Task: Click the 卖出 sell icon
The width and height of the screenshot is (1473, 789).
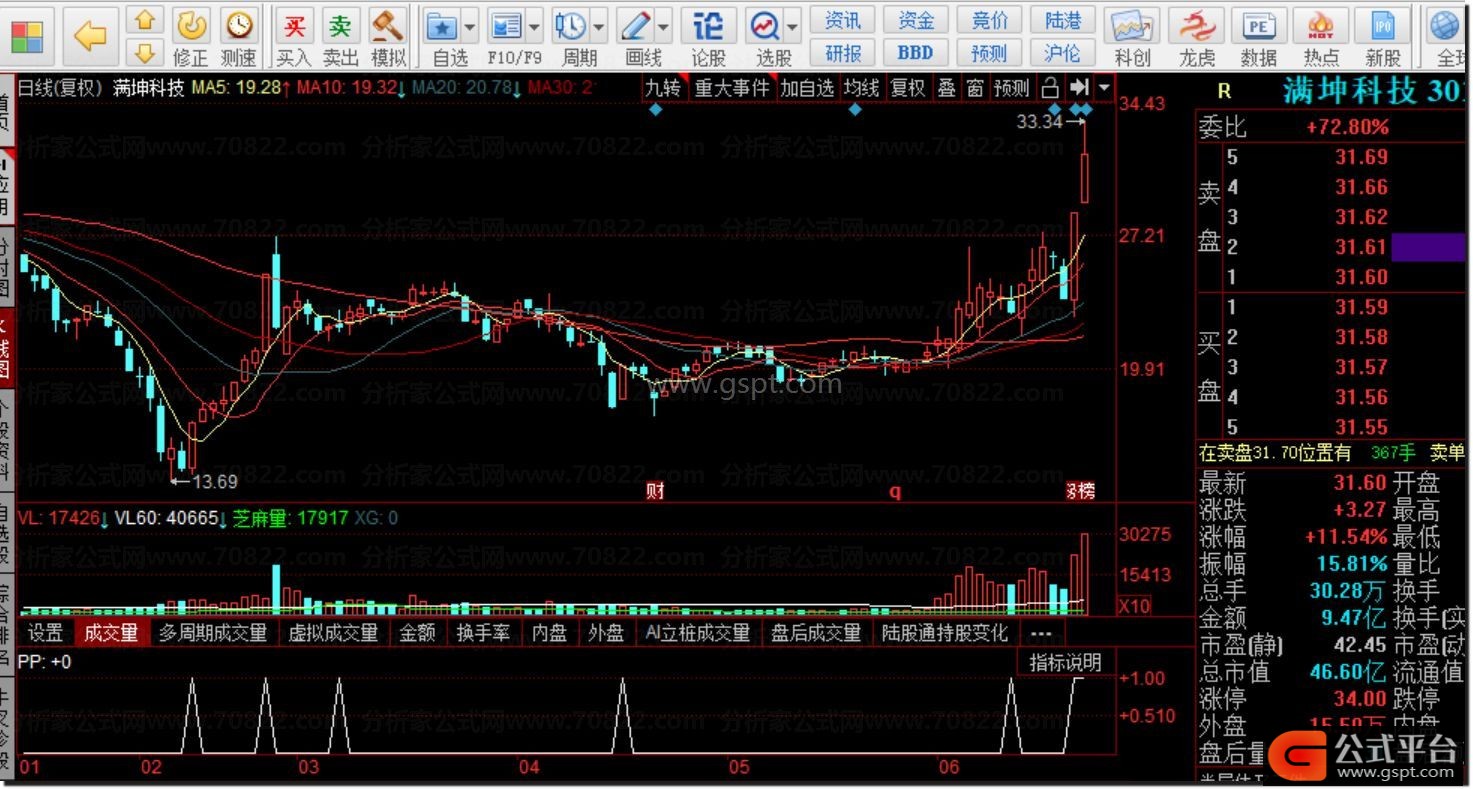Action: 341,37
